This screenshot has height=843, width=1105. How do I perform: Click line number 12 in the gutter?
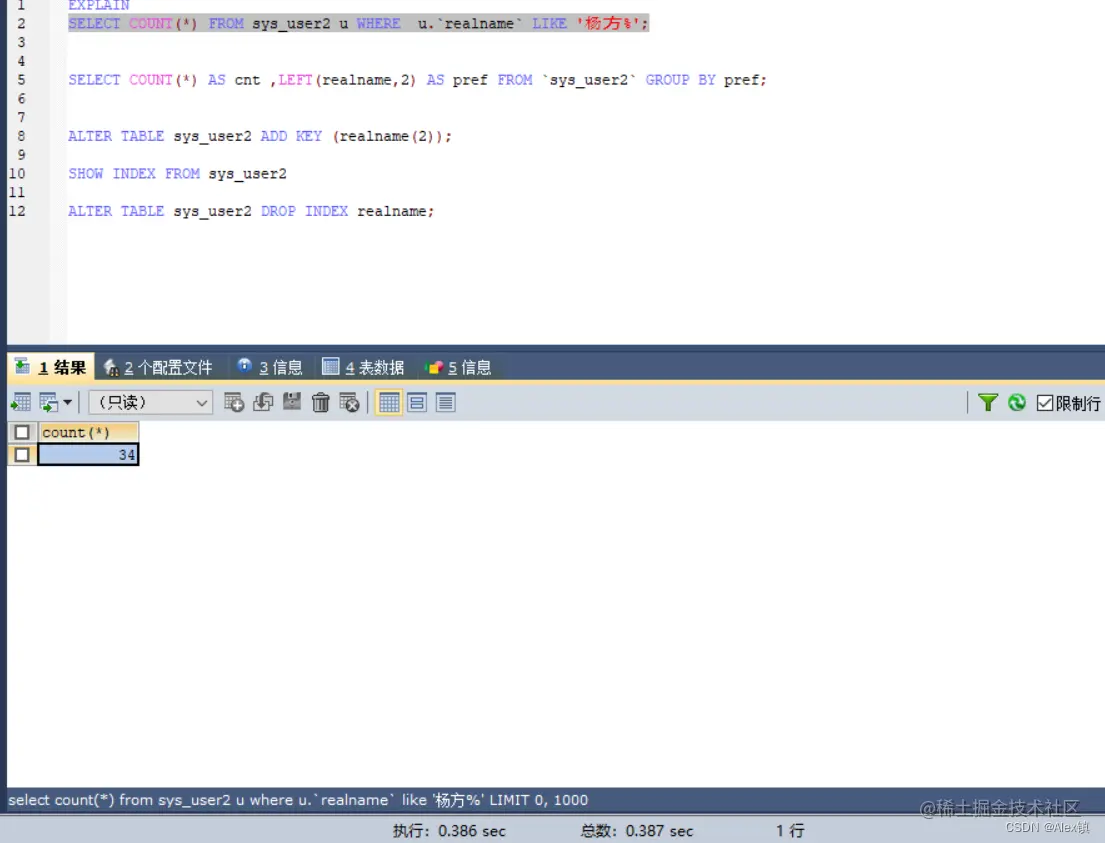point(17,211)
